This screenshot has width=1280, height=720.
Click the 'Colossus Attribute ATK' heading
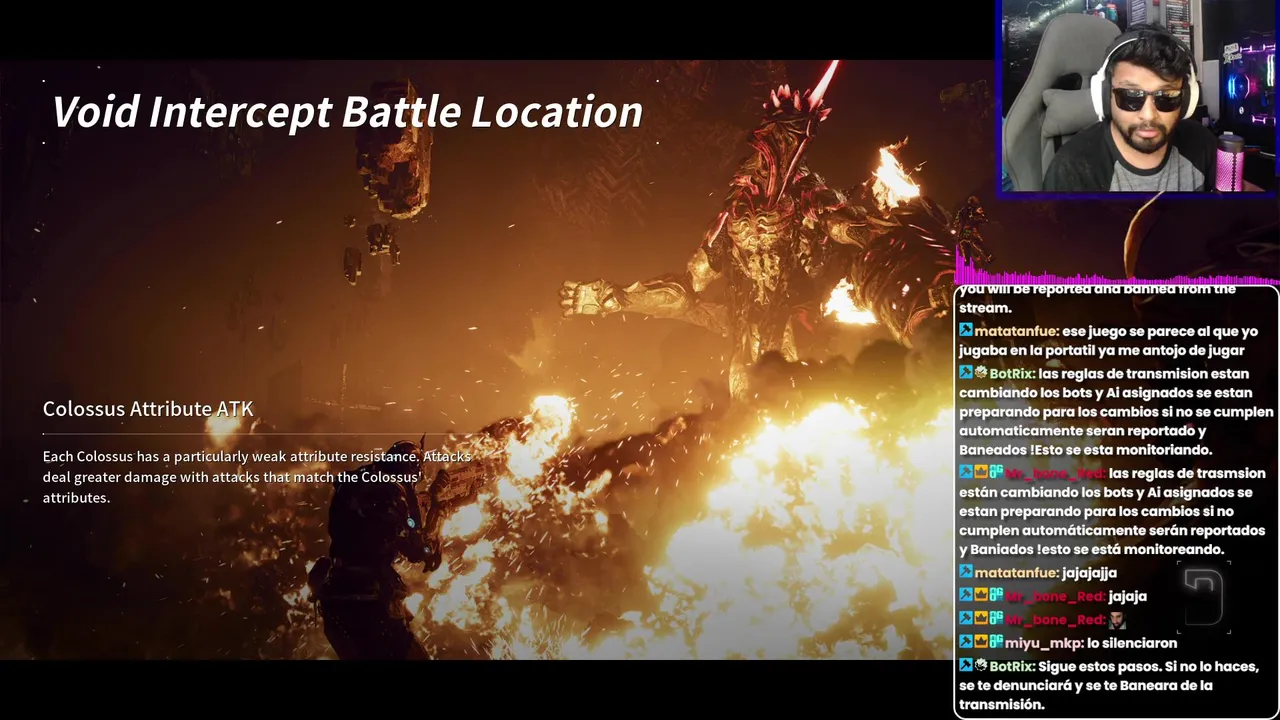coord(148,408)
